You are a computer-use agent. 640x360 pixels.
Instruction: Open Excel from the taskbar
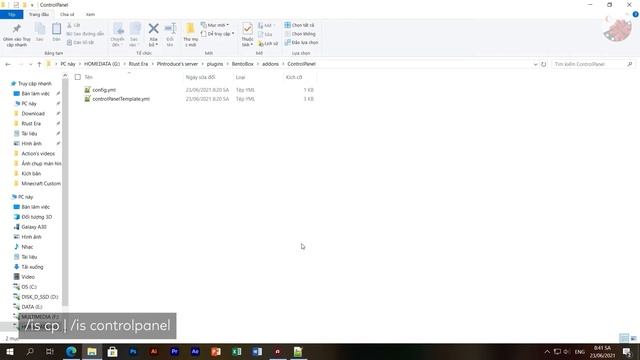[236, 351]
